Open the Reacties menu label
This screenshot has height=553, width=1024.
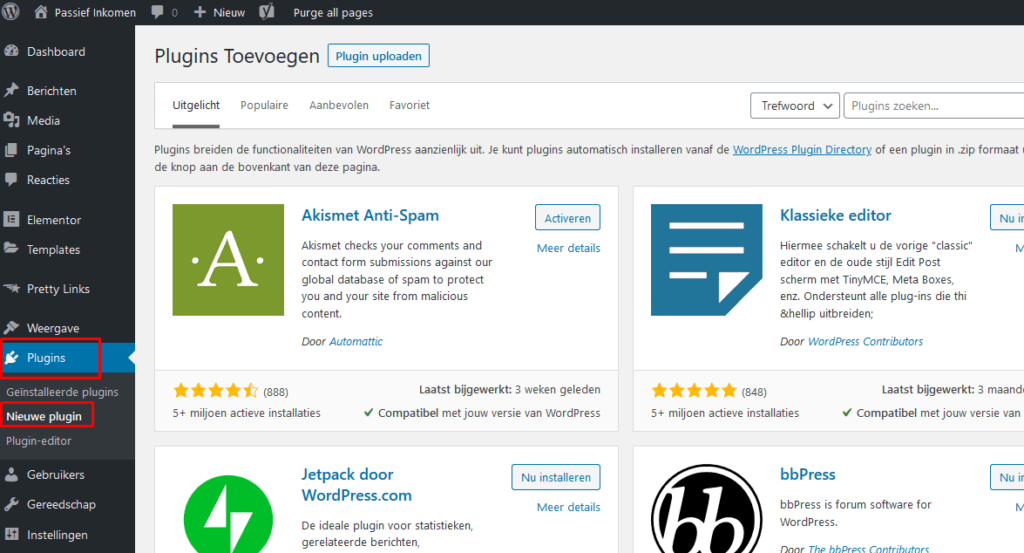click(48, 180)
